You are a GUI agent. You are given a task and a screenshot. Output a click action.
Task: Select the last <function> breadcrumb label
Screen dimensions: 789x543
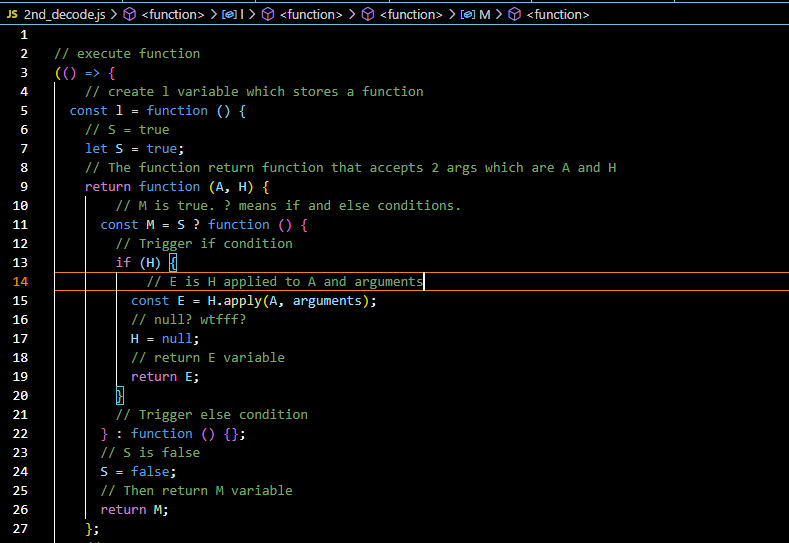557,14
